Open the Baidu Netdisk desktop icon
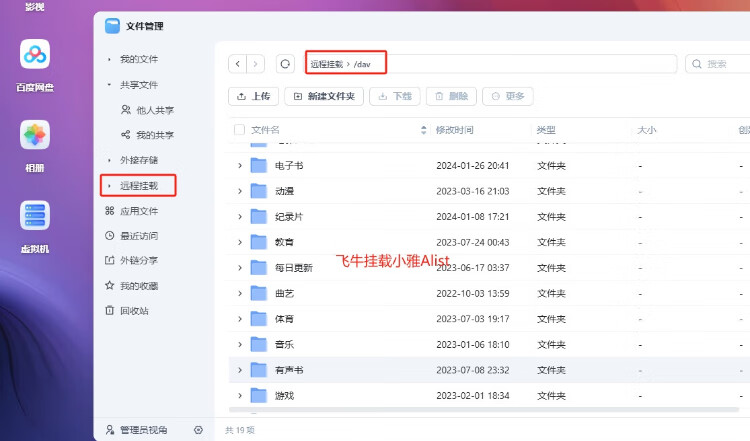 [35, 56]
